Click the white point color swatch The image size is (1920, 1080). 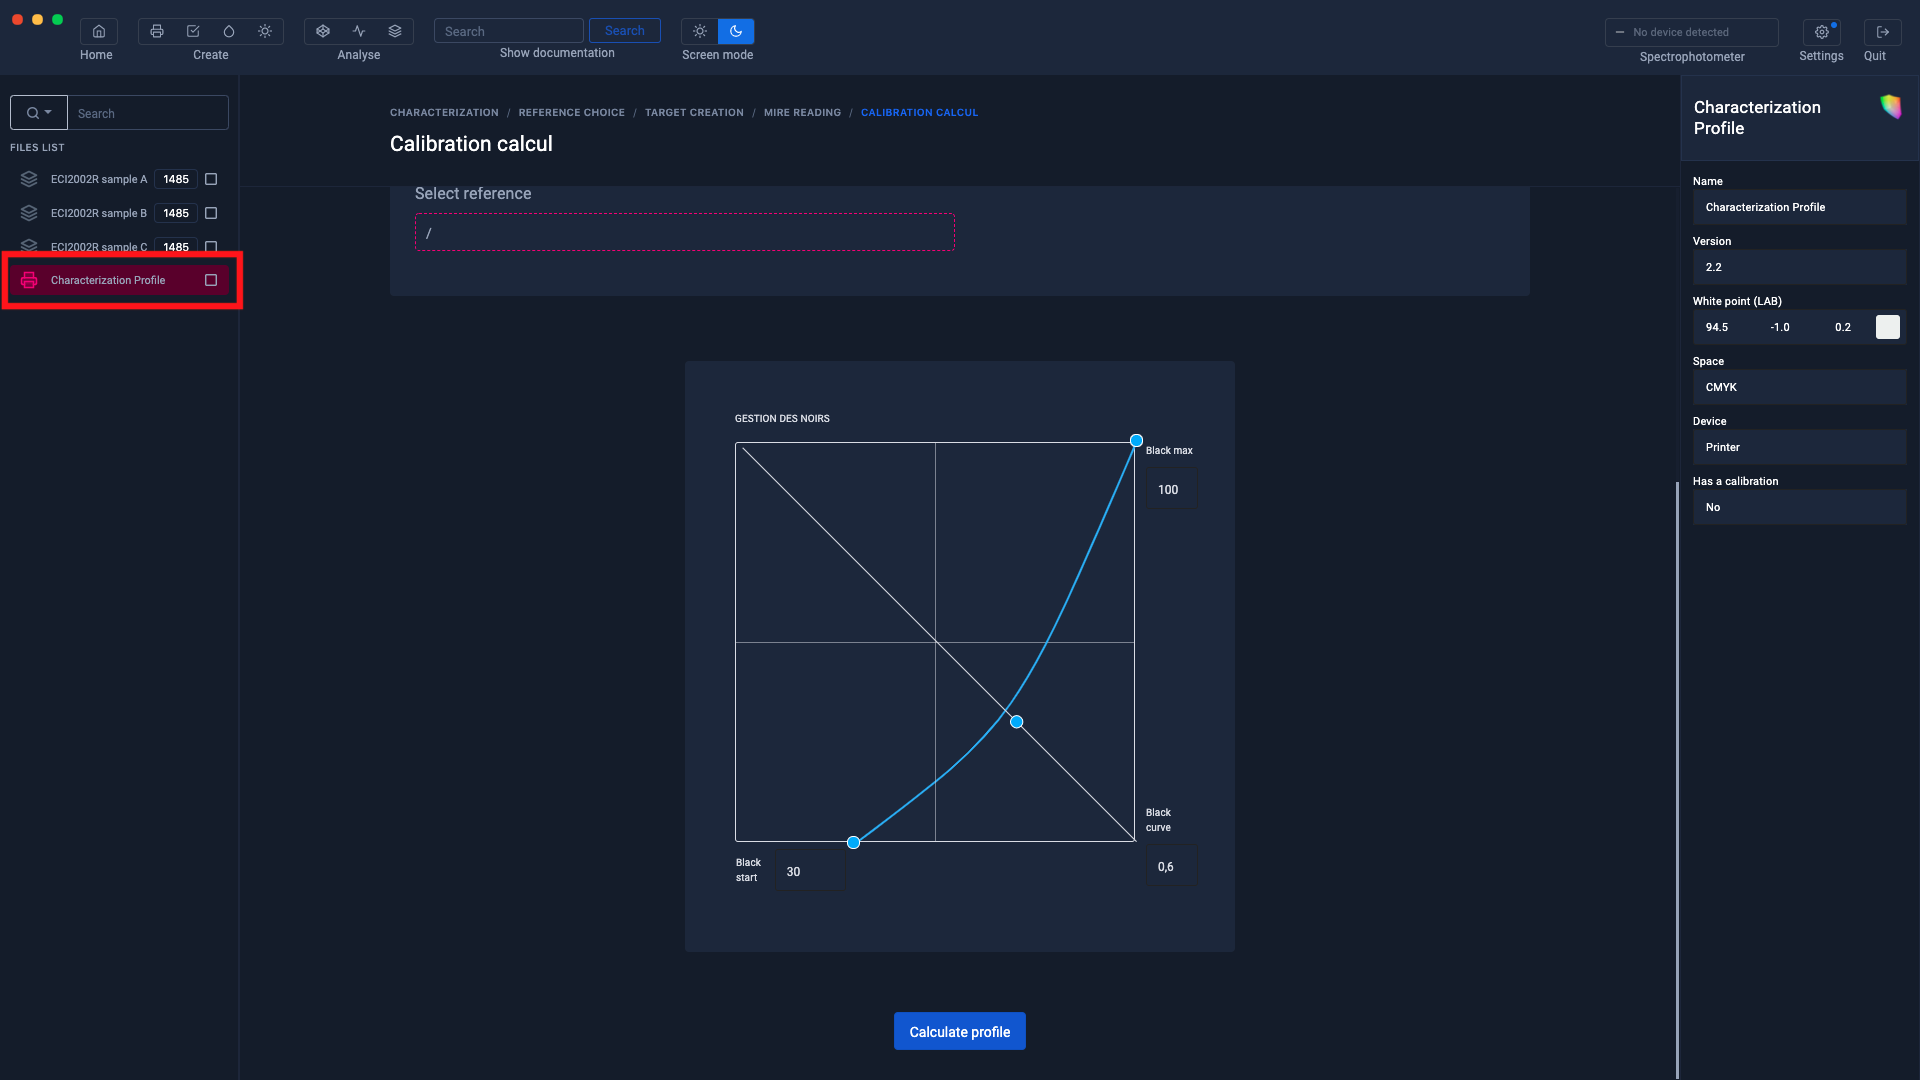coord(1887,327)
